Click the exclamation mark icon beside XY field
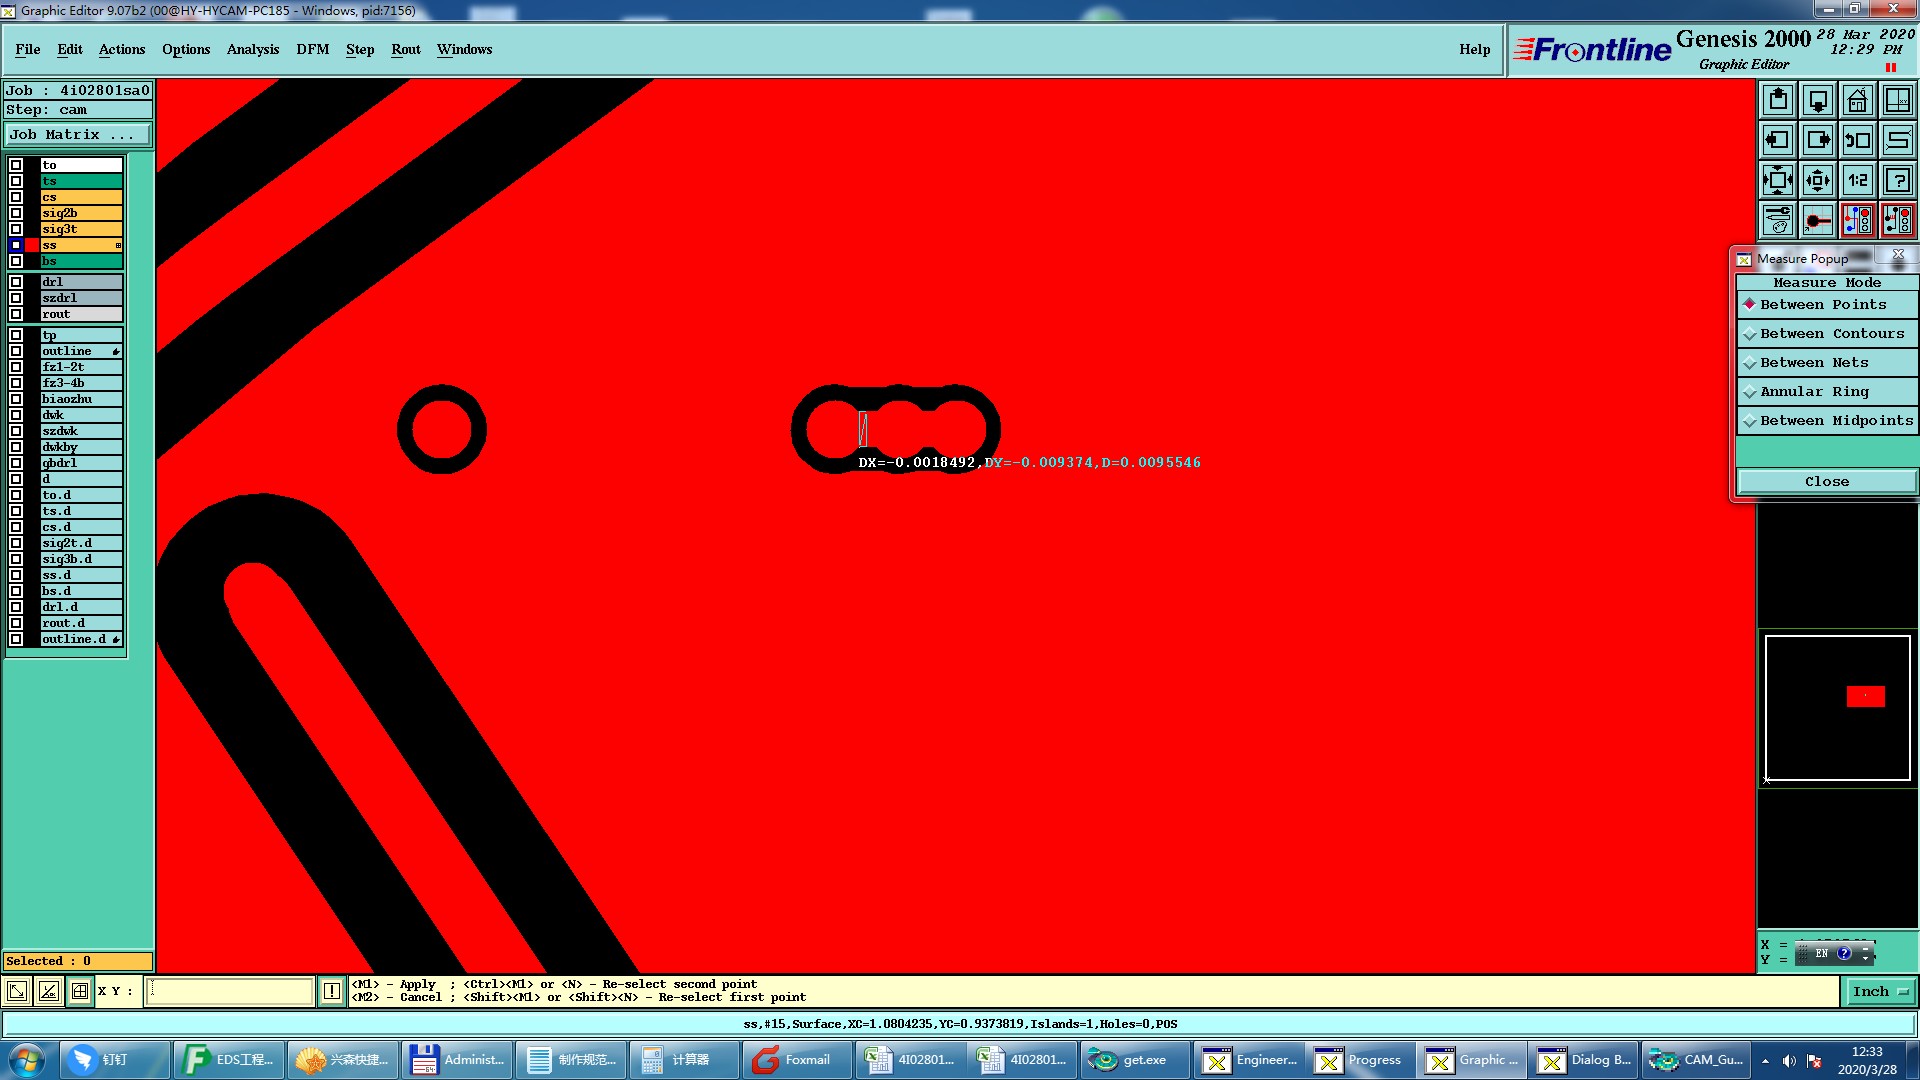Image resolution: width=1920 pixels, height=1080 pixels. 332,991
